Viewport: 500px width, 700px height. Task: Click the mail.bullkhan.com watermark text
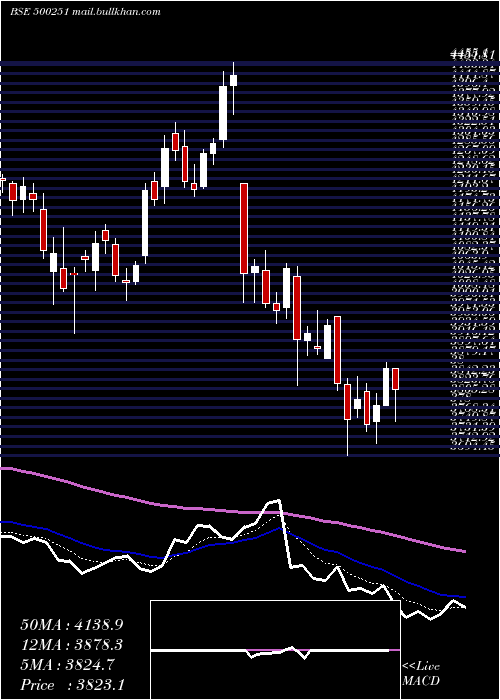[x=116, y=12]
